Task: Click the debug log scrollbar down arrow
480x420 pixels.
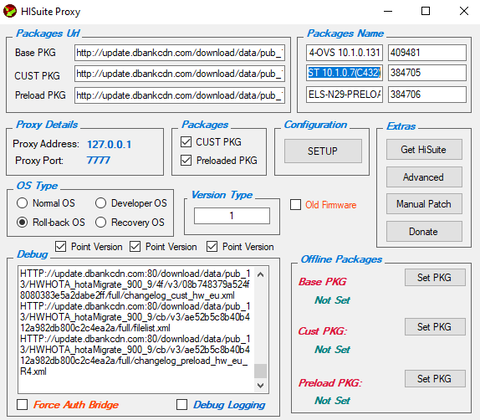Action: 261,385
